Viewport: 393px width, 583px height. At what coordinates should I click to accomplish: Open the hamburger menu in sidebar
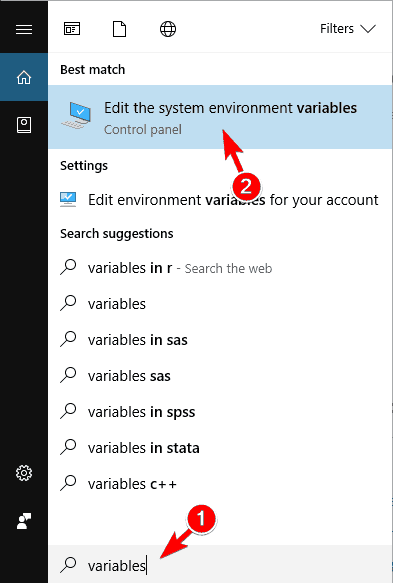[24, 29]
